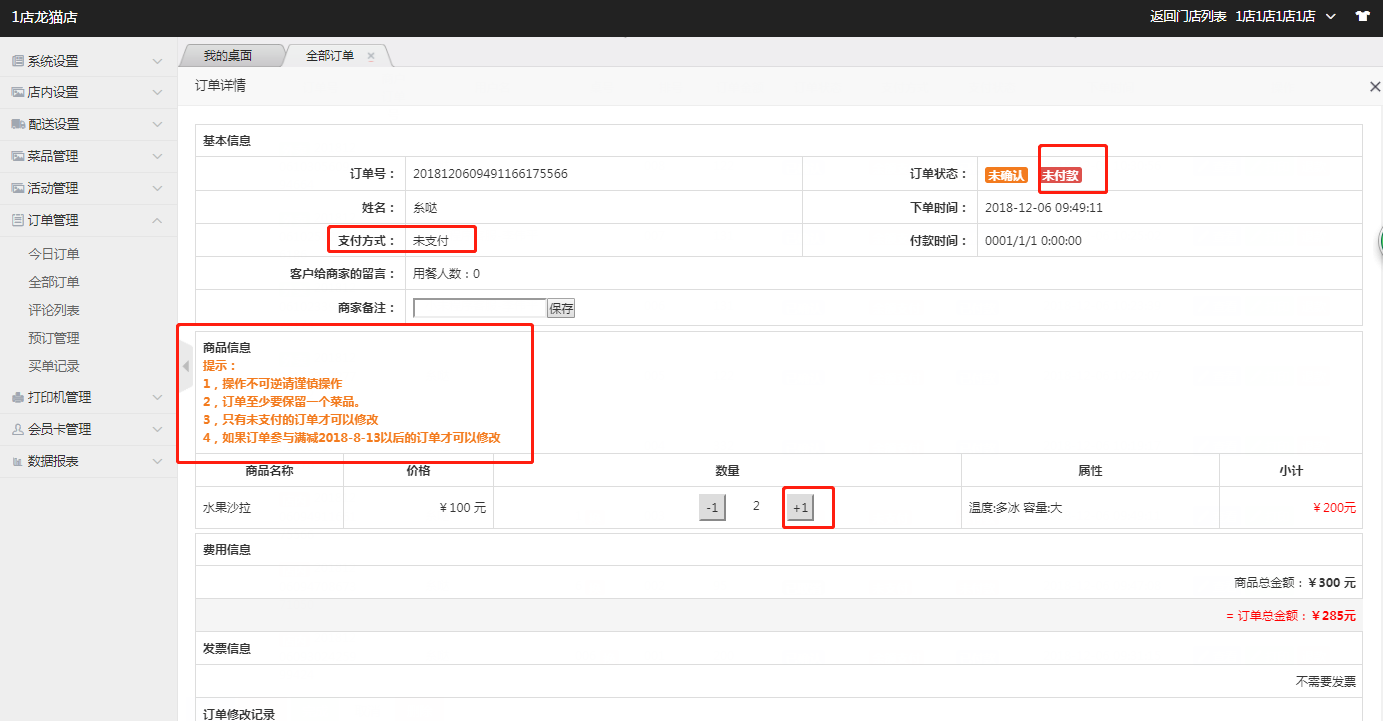Image resolution: width=1383 pixels, height=721 pixels.
Task: Click the 会员卡管理 user icon
Action: tap(18, 429)
